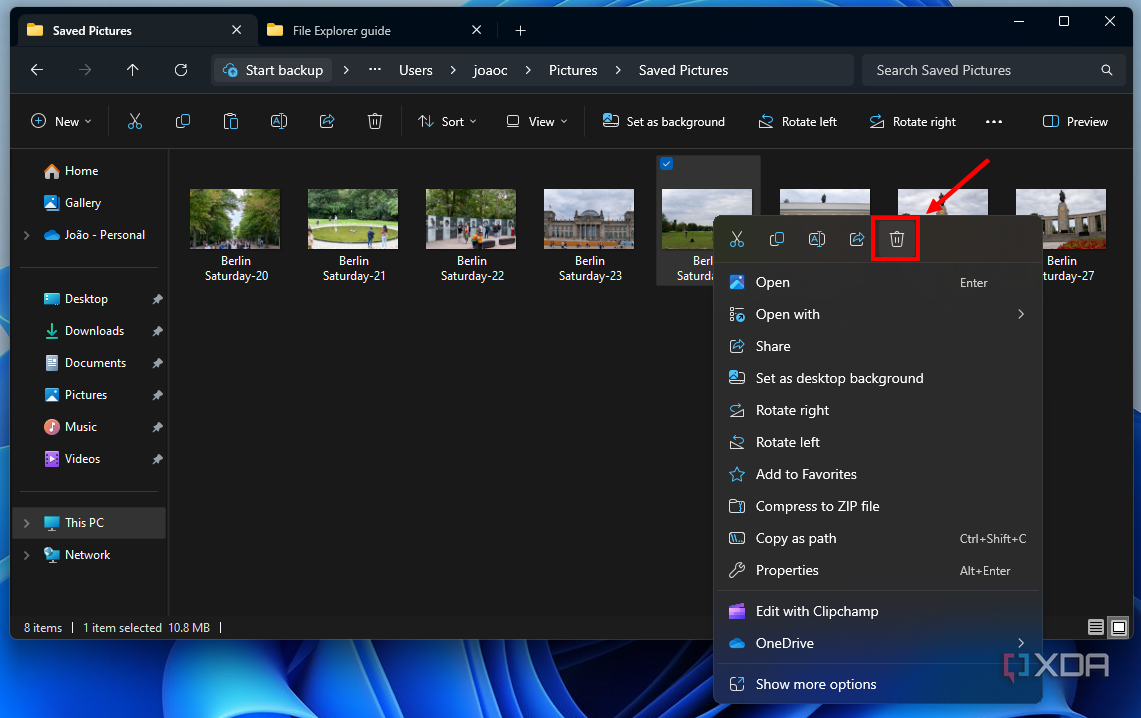This screenshot has height=718, width=1141.
Task: Switch to details view in the status bar
Action: pyautogui.click(x=1095, y=627)
